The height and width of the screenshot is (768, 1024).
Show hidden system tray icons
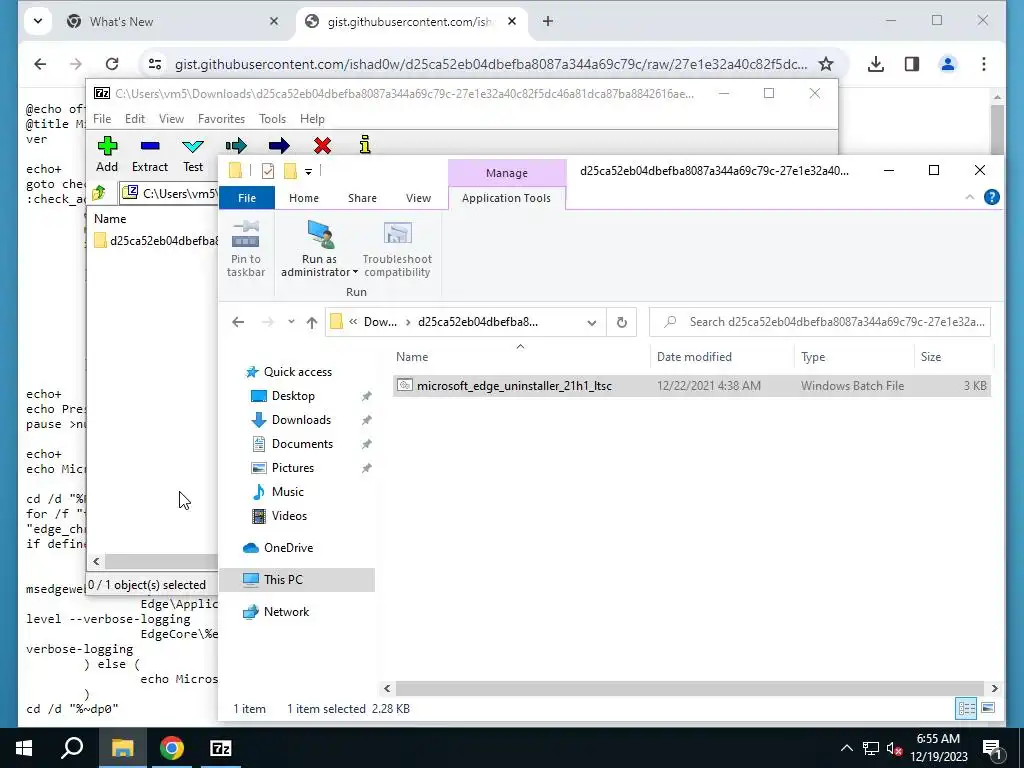click(846, 748)
